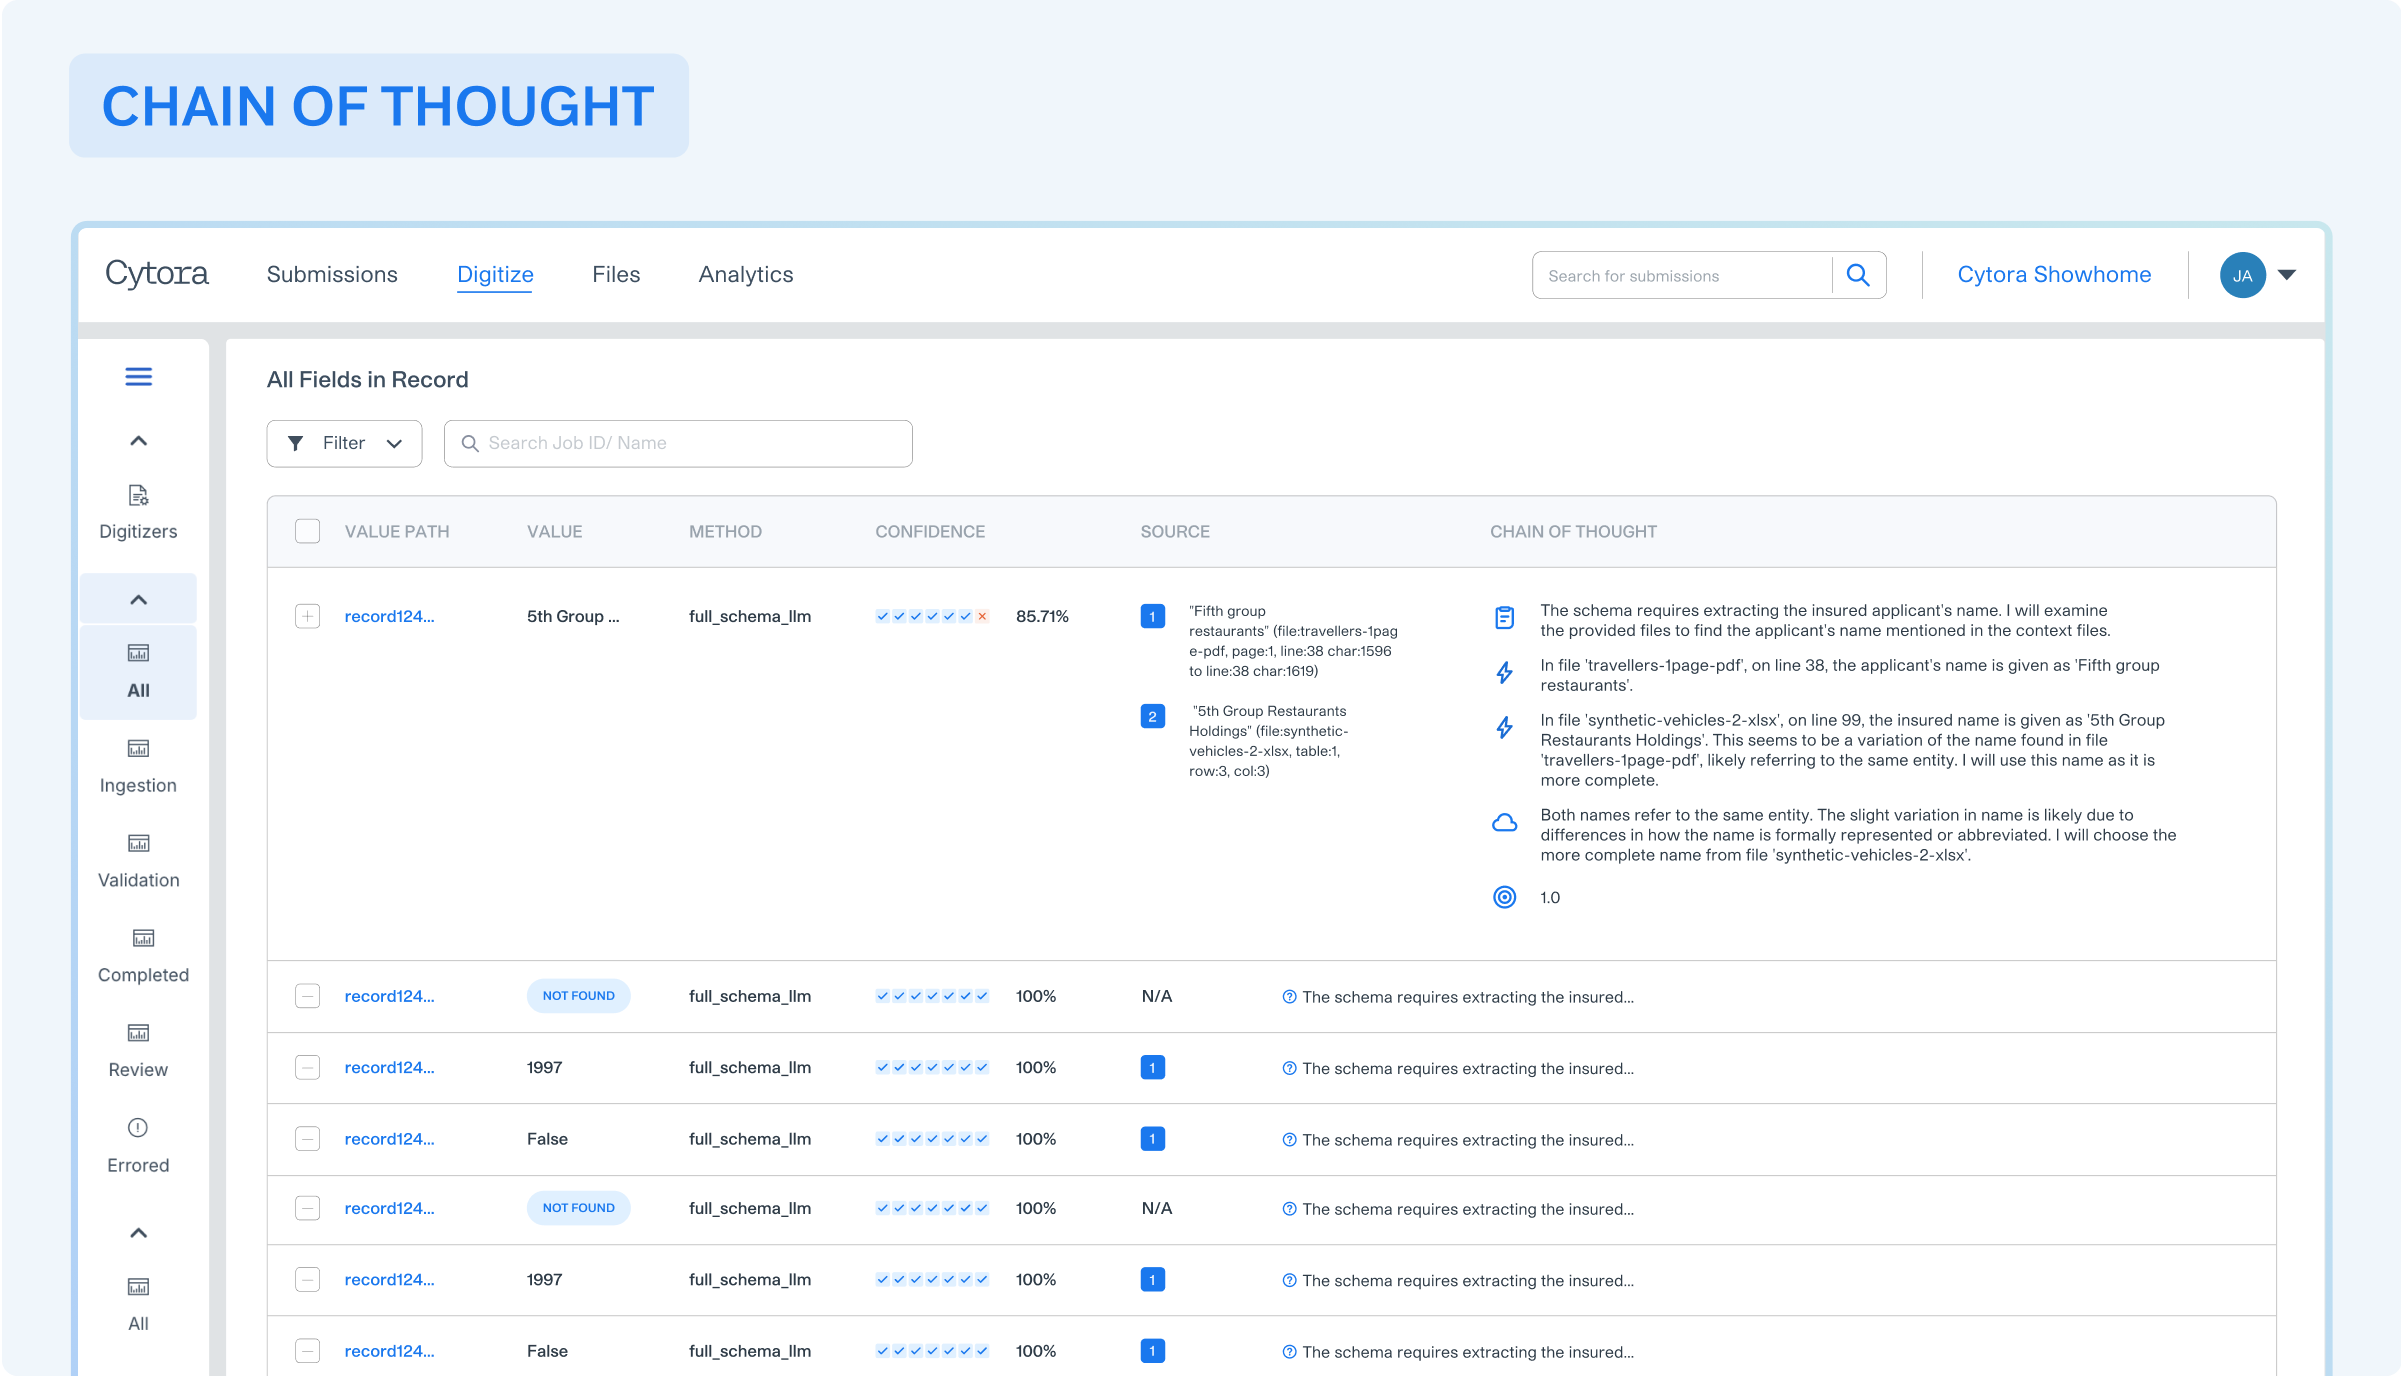Click source badge 2 in first row
The height and width of the screenshot is (1376, 2401).
(x=1152, y=716)
